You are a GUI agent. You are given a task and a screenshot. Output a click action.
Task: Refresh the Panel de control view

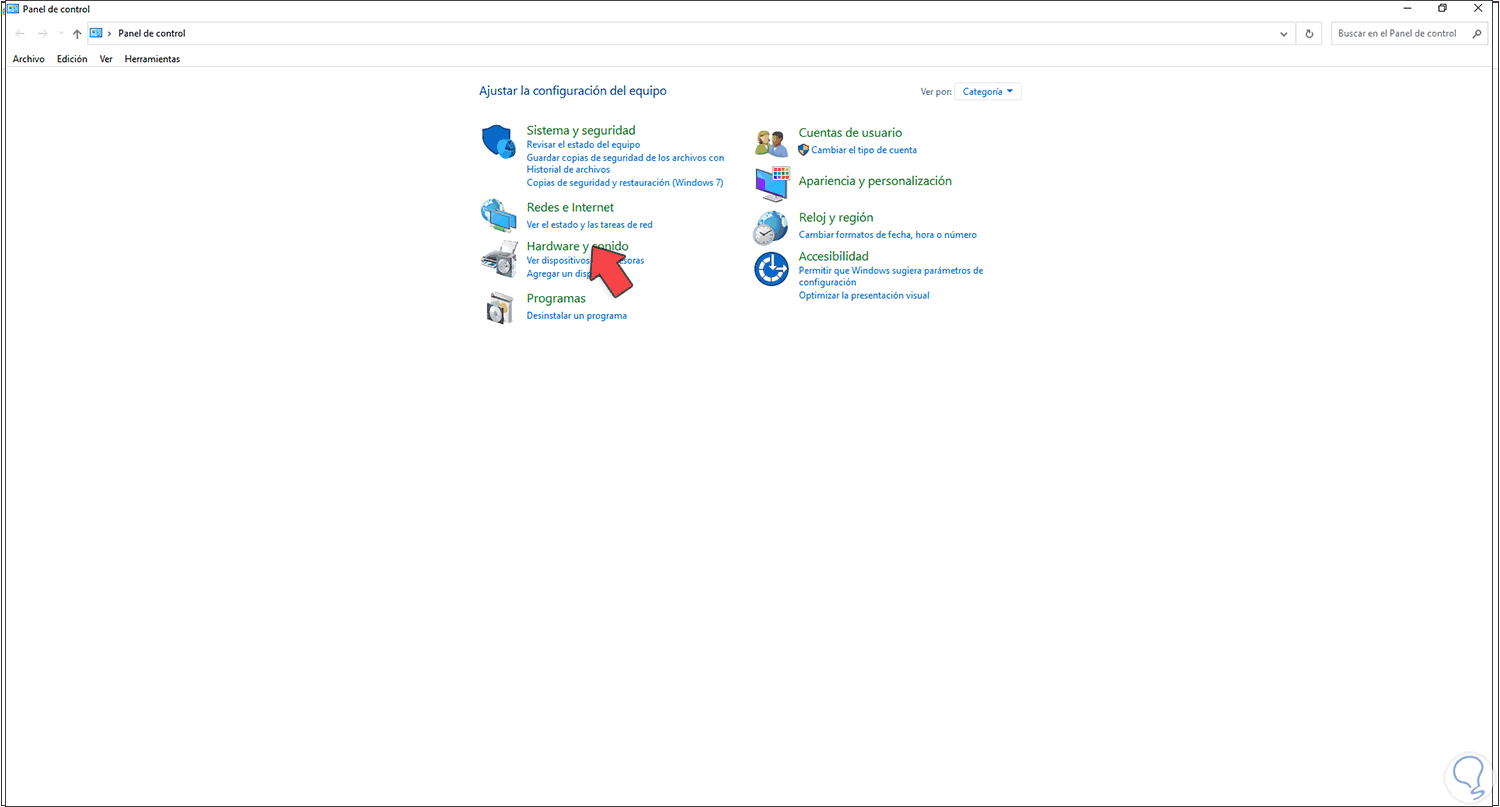(x=1310, y=33)
